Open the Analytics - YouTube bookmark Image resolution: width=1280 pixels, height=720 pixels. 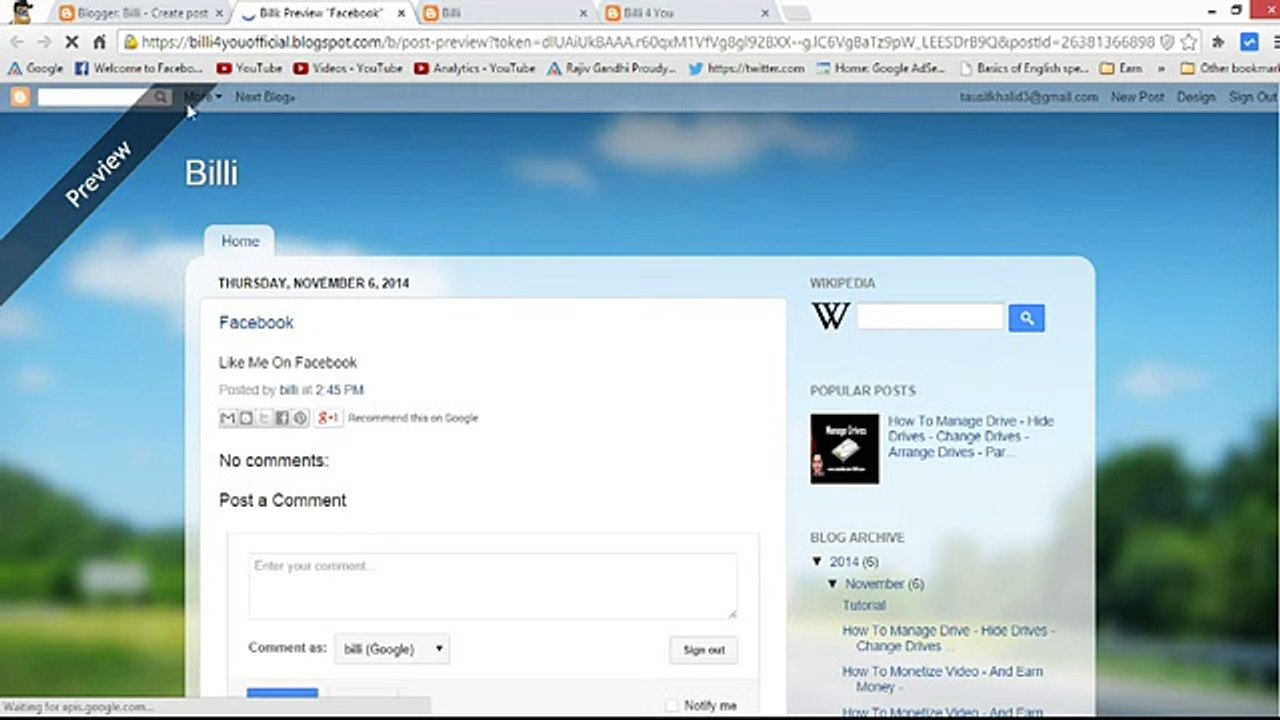474,68
